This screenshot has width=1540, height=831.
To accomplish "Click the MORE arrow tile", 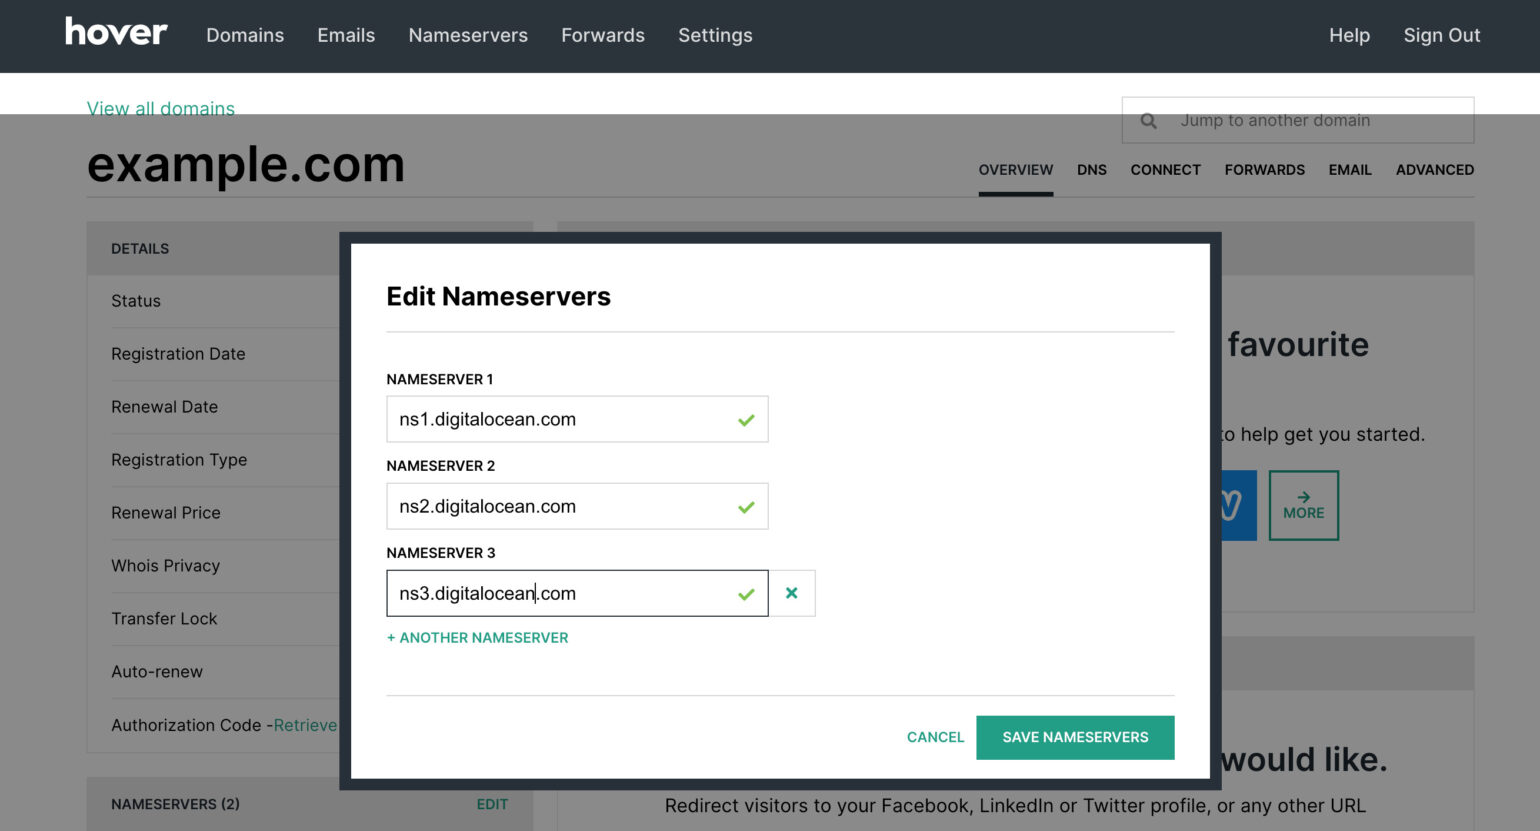I will click(1303, 505).
